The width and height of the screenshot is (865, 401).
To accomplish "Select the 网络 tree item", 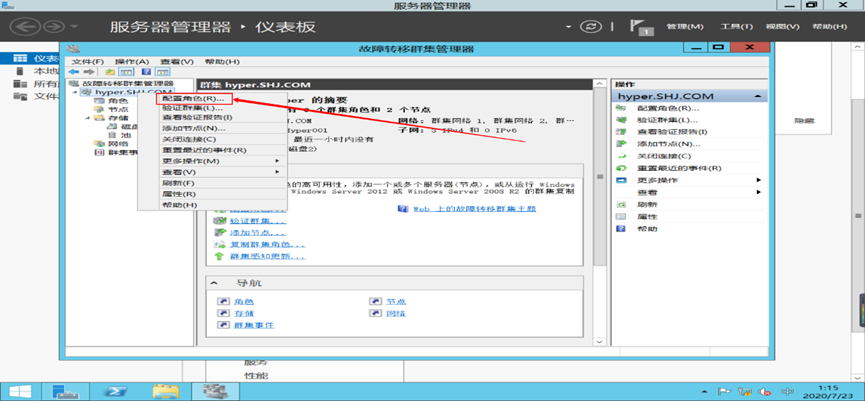I will (x=118, y=143).
